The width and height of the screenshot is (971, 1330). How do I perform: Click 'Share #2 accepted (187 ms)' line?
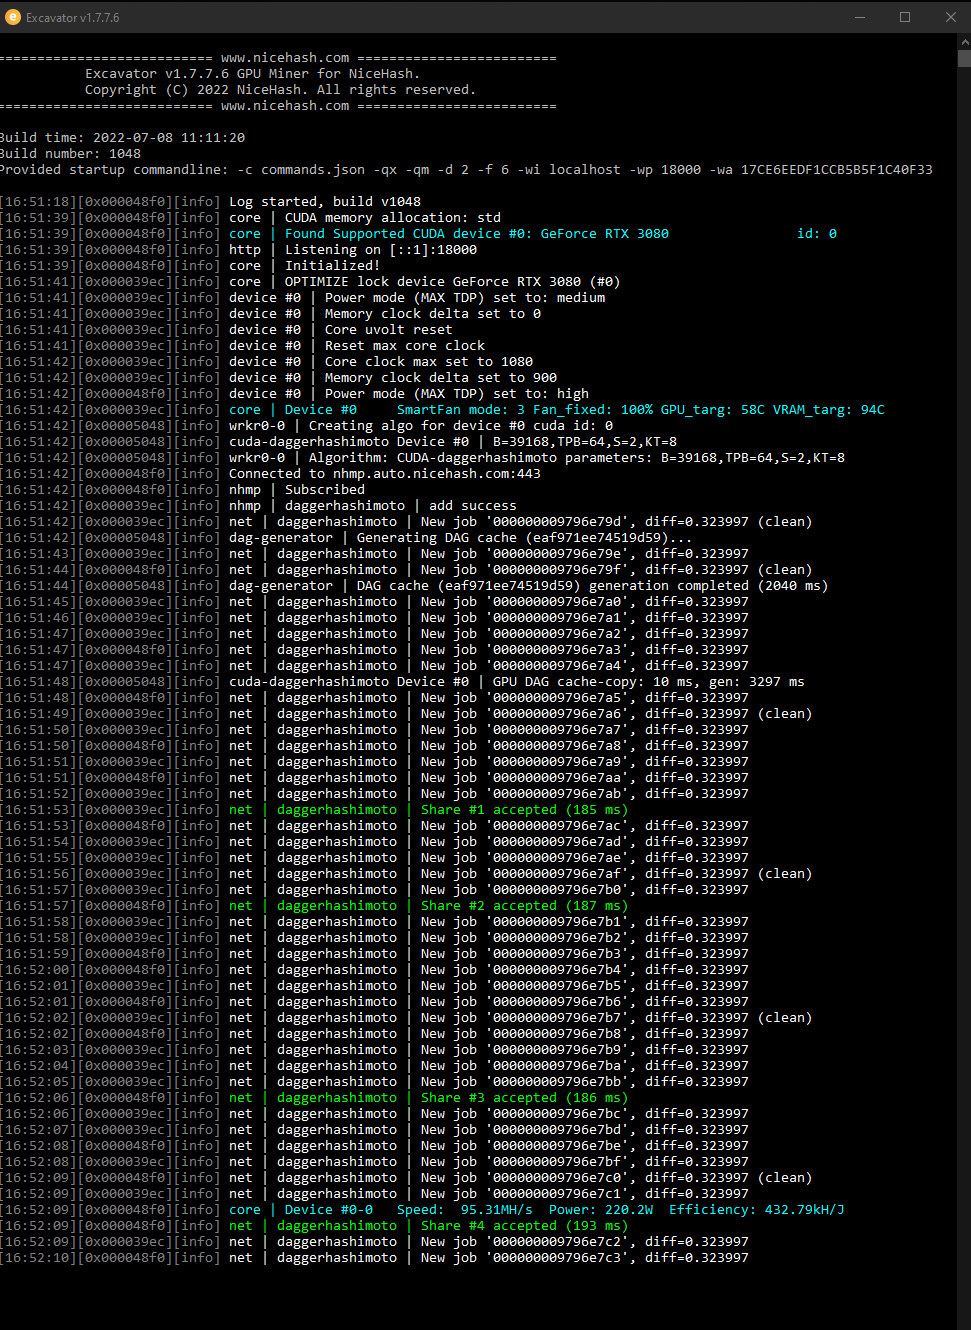click(314, 906)
